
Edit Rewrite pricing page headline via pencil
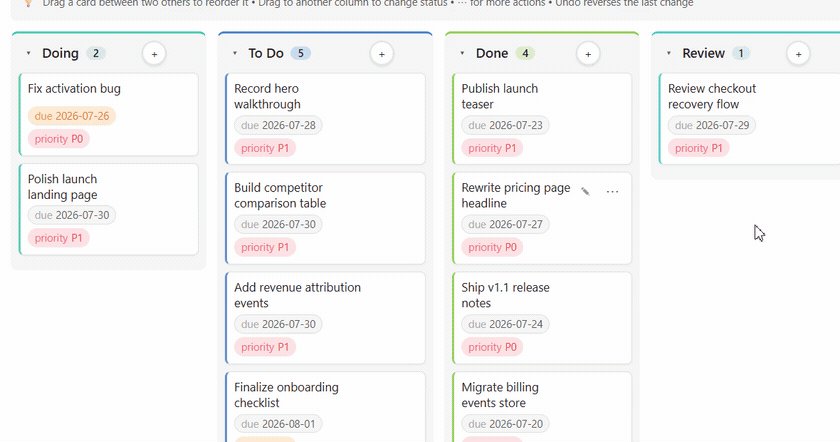click(x=586, y=191)
